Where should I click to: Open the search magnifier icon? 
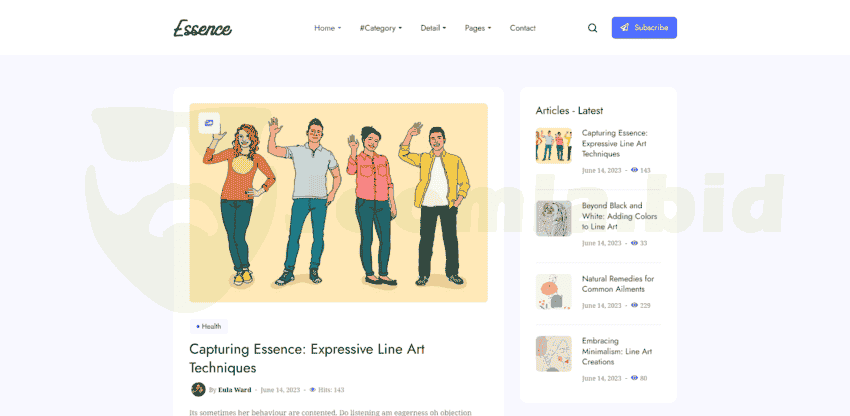(x=592, y=28)
